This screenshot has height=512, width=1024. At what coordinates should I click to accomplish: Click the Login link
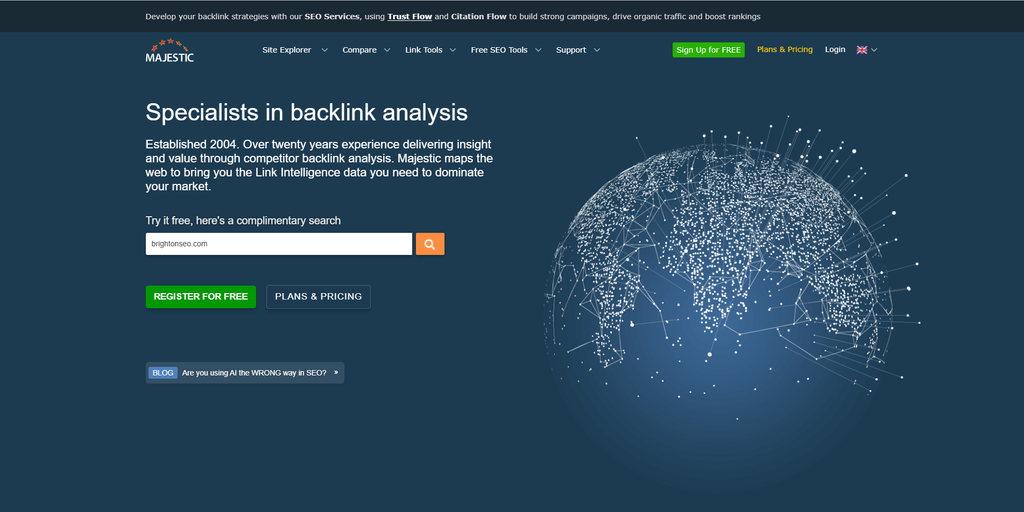[x=835, y=50]
